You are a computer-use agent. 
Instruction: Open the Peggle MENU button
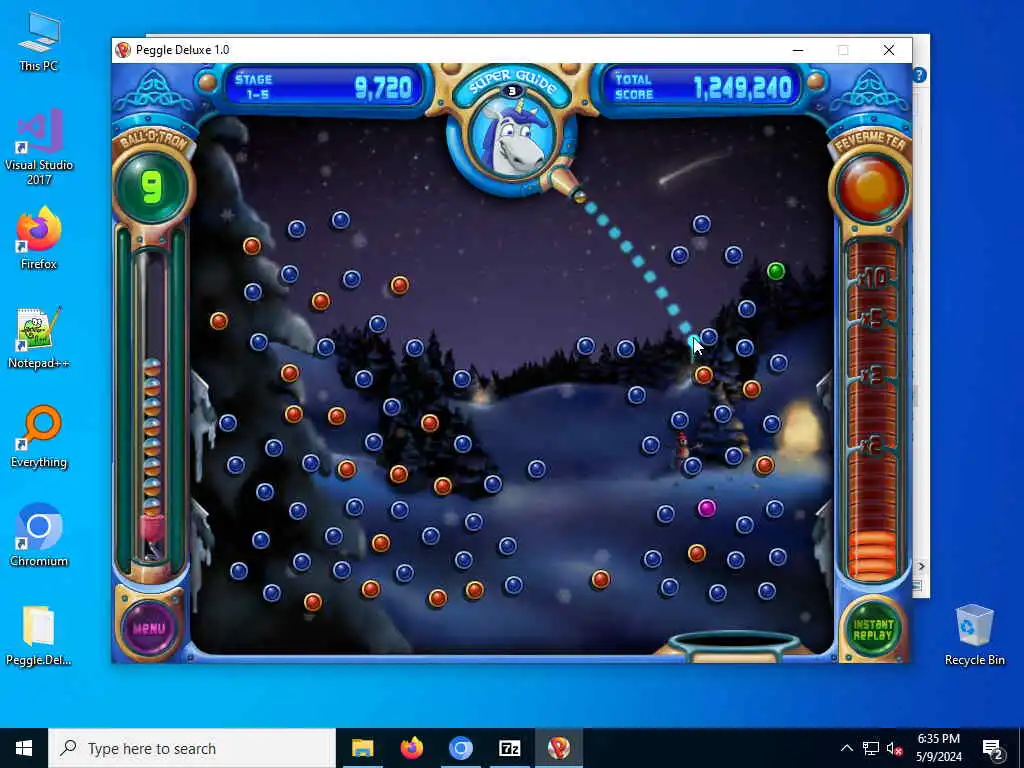(149, 628)
